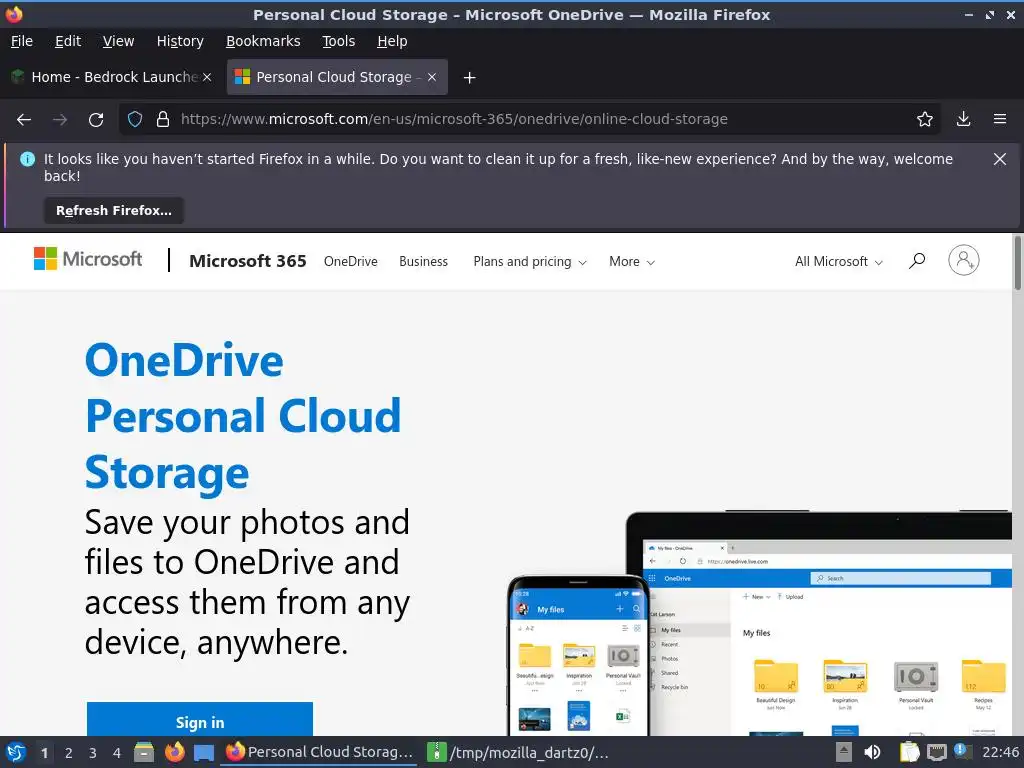
Task: Go back with the browser back arrow
Action: tap(24, 120)
